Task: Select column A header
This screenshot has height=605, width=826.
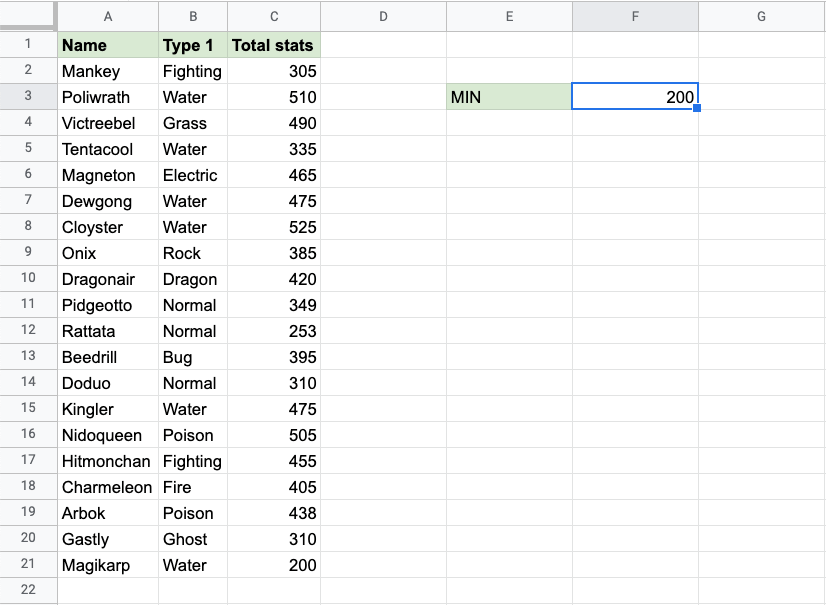Action: 108,16
